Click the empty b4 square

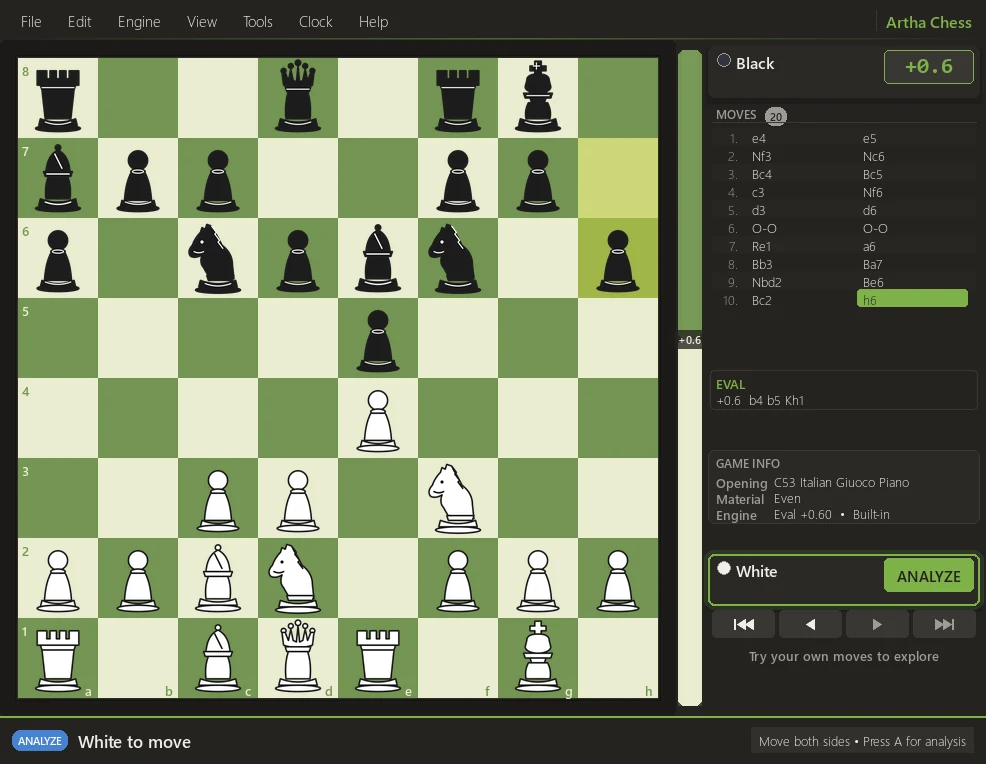[x=138, y=418]
